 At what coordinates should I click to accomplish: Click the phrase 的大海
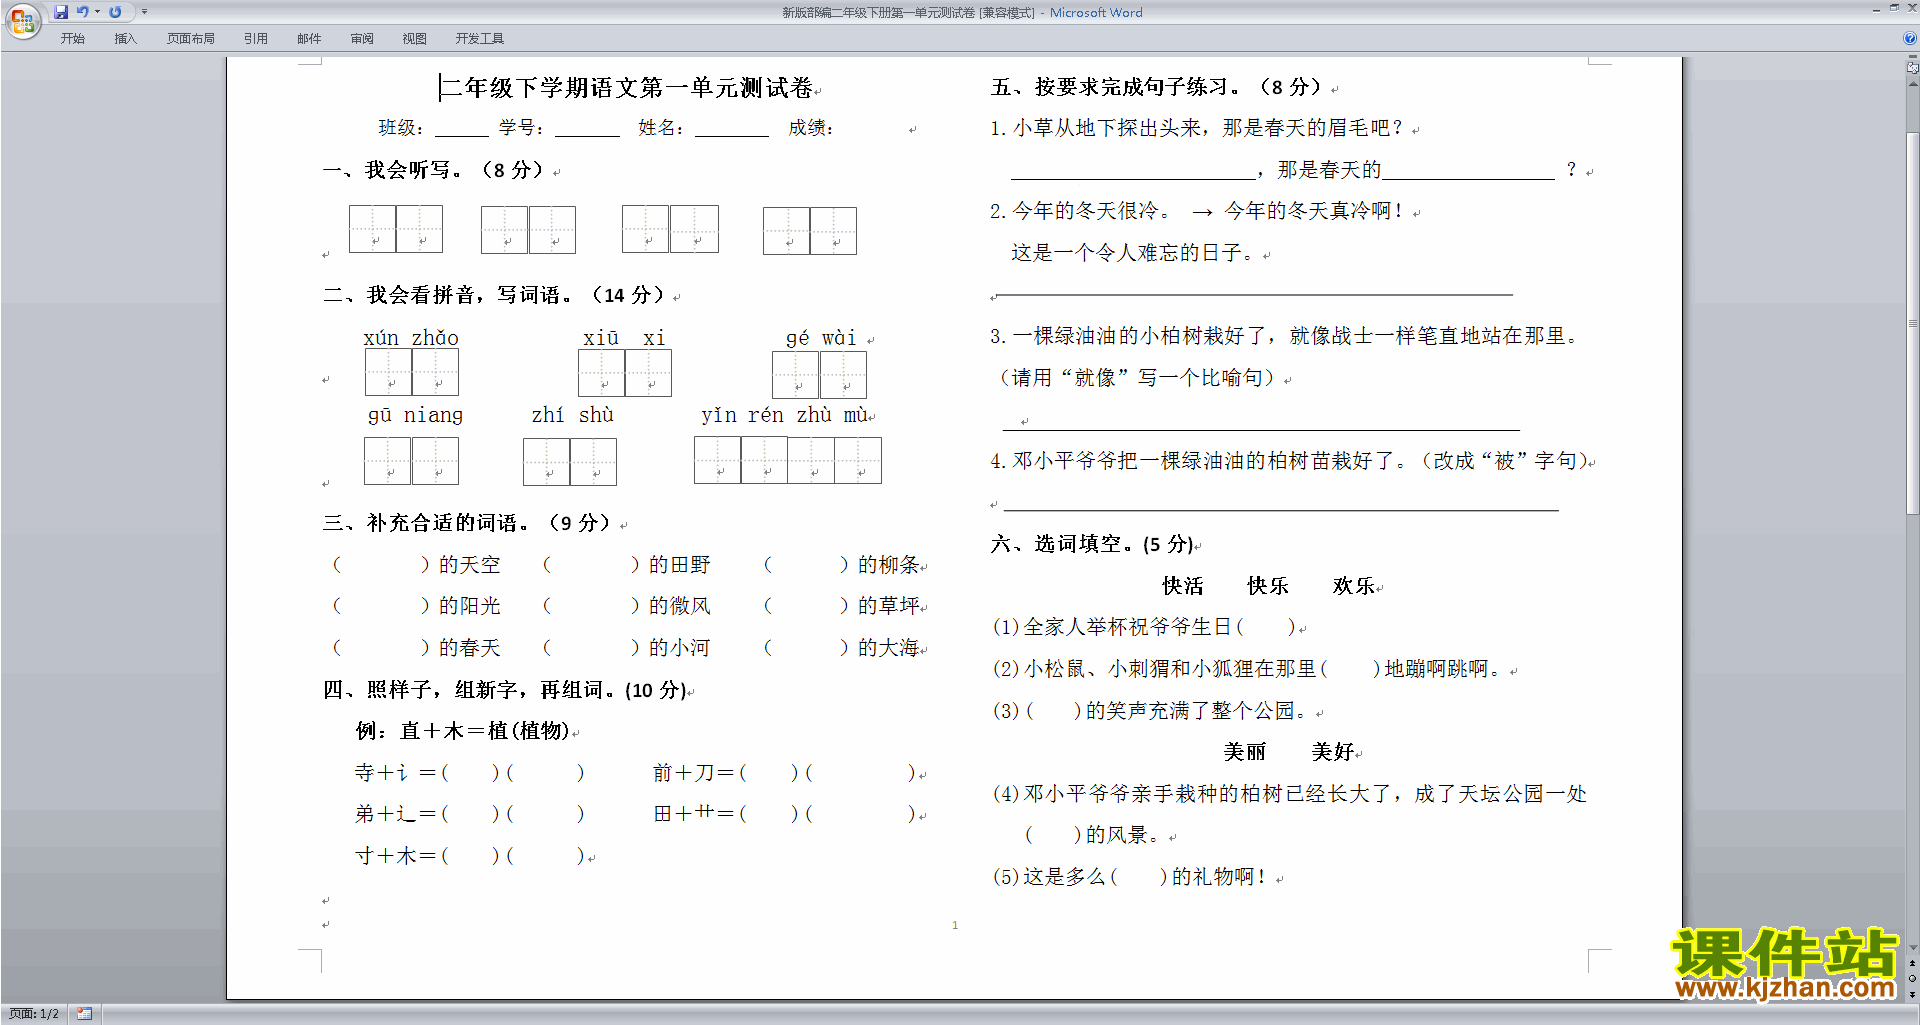[889, 648]
